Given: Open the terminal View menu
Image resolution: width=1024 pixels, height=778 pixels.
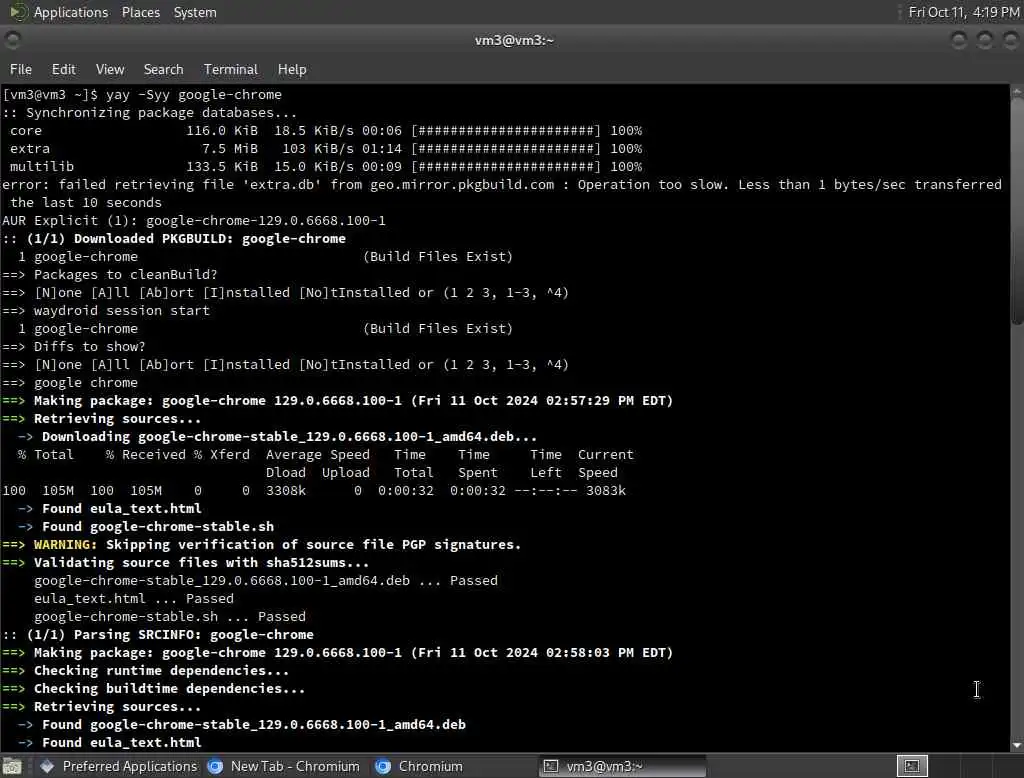Looking at the screenshot, I should click(x=110, y=69).
